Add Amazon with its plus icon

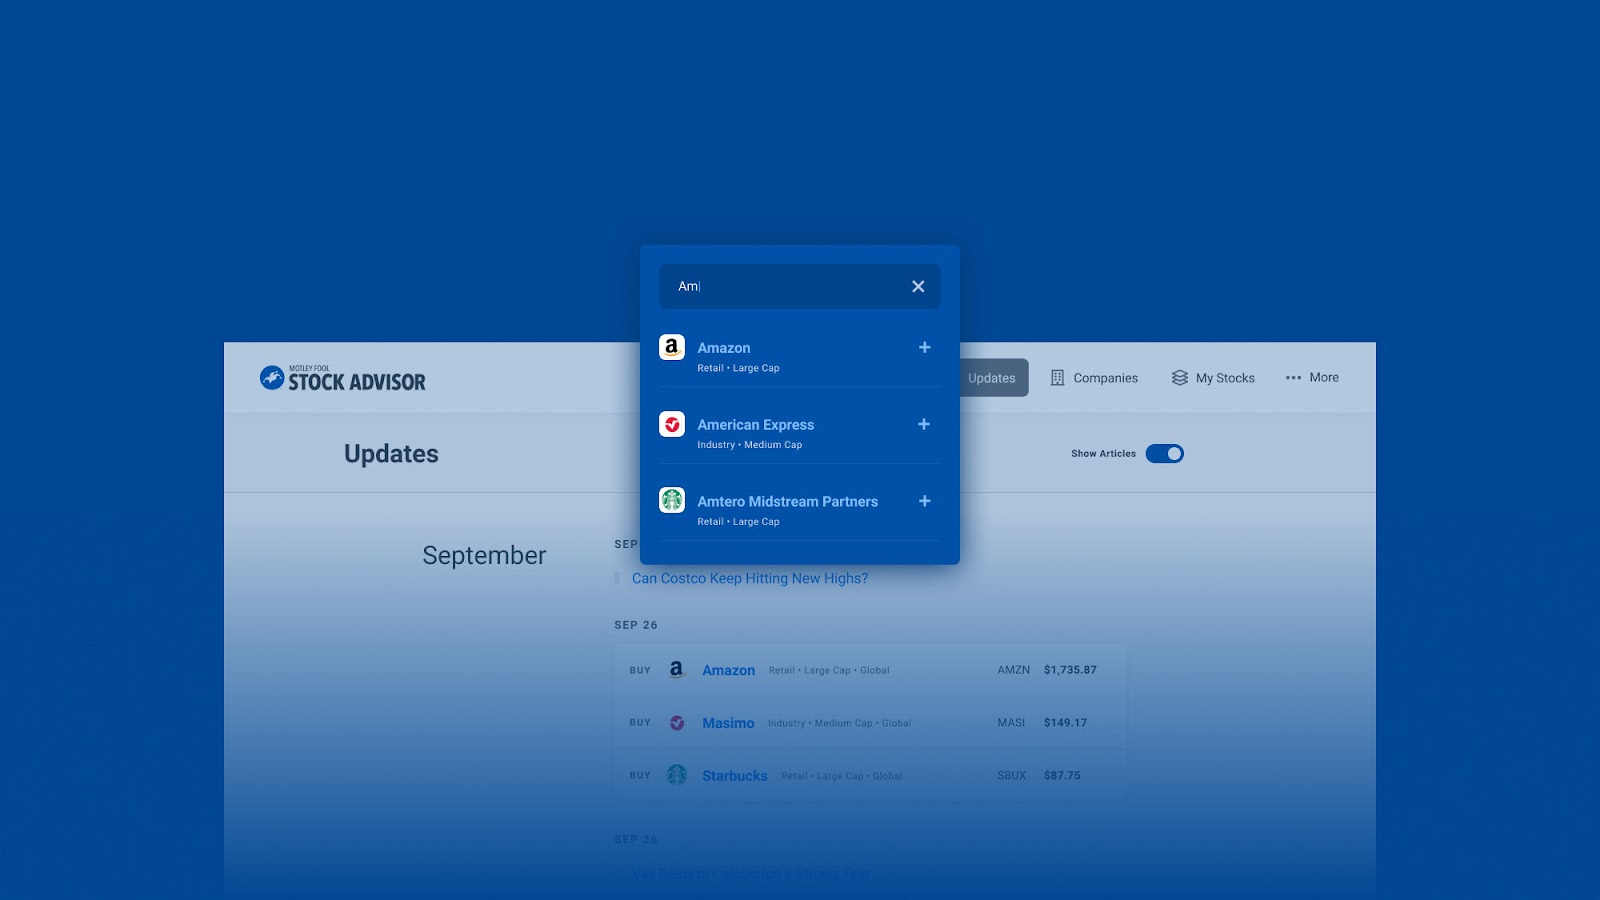coord(924,347)
